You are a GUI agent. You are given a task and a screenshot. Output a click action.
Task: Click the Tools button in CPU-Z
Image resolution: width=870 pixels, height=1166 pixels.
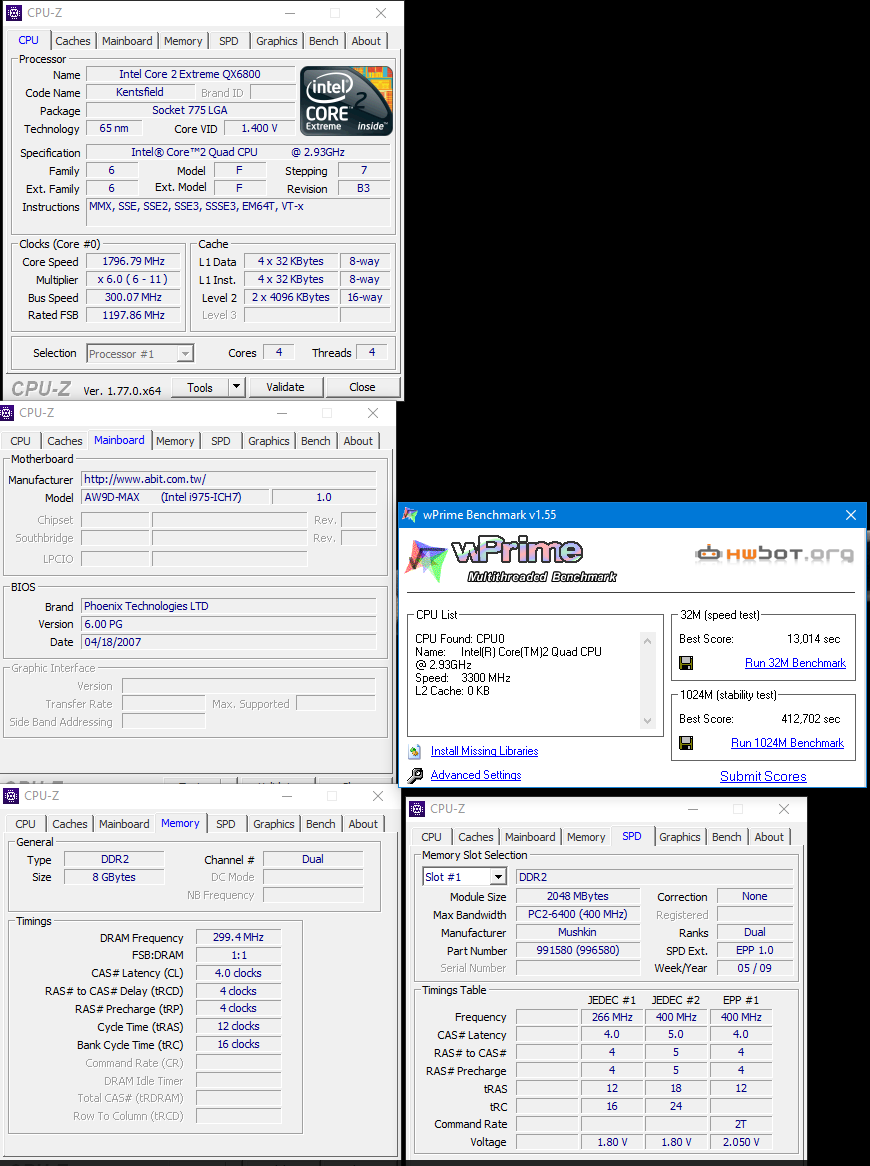(x=200, y=387)
